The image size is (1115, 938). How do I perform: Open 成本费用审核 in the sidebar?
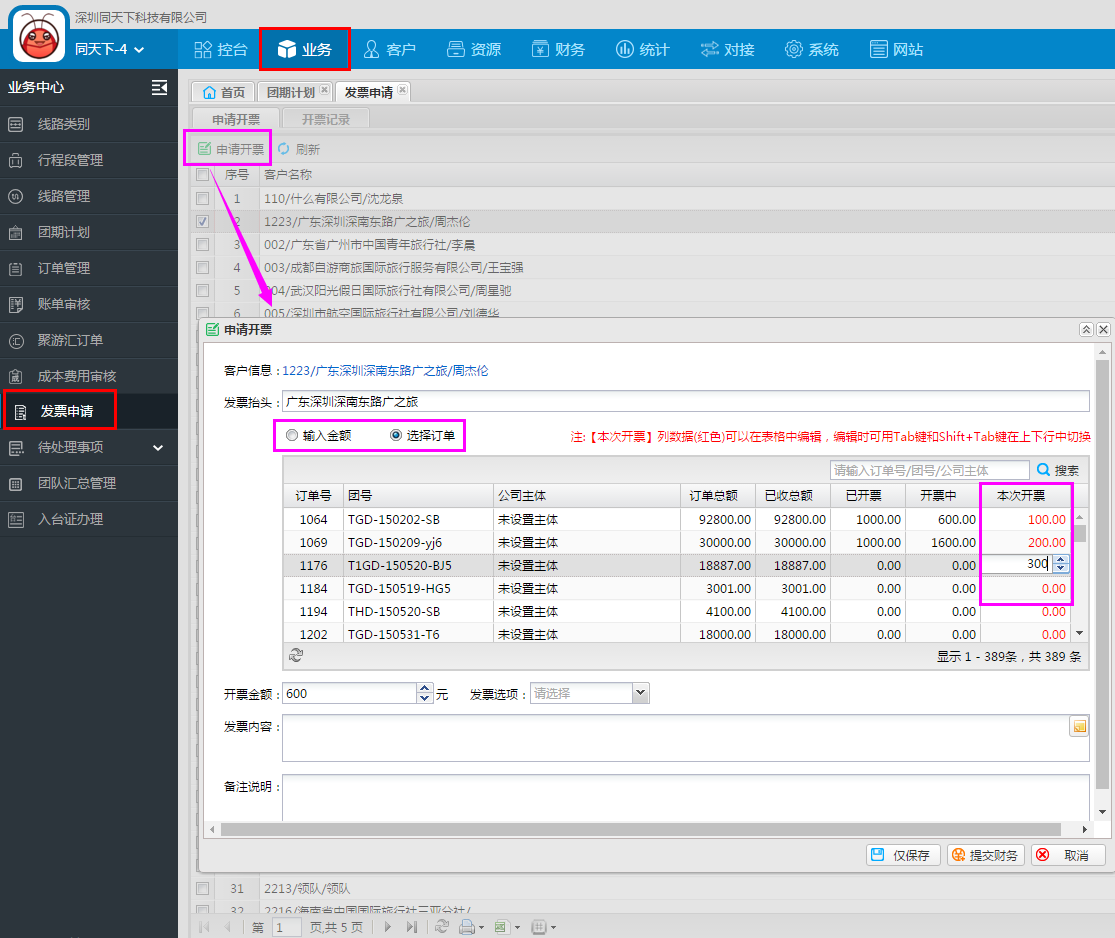click(x=89, y=376)
